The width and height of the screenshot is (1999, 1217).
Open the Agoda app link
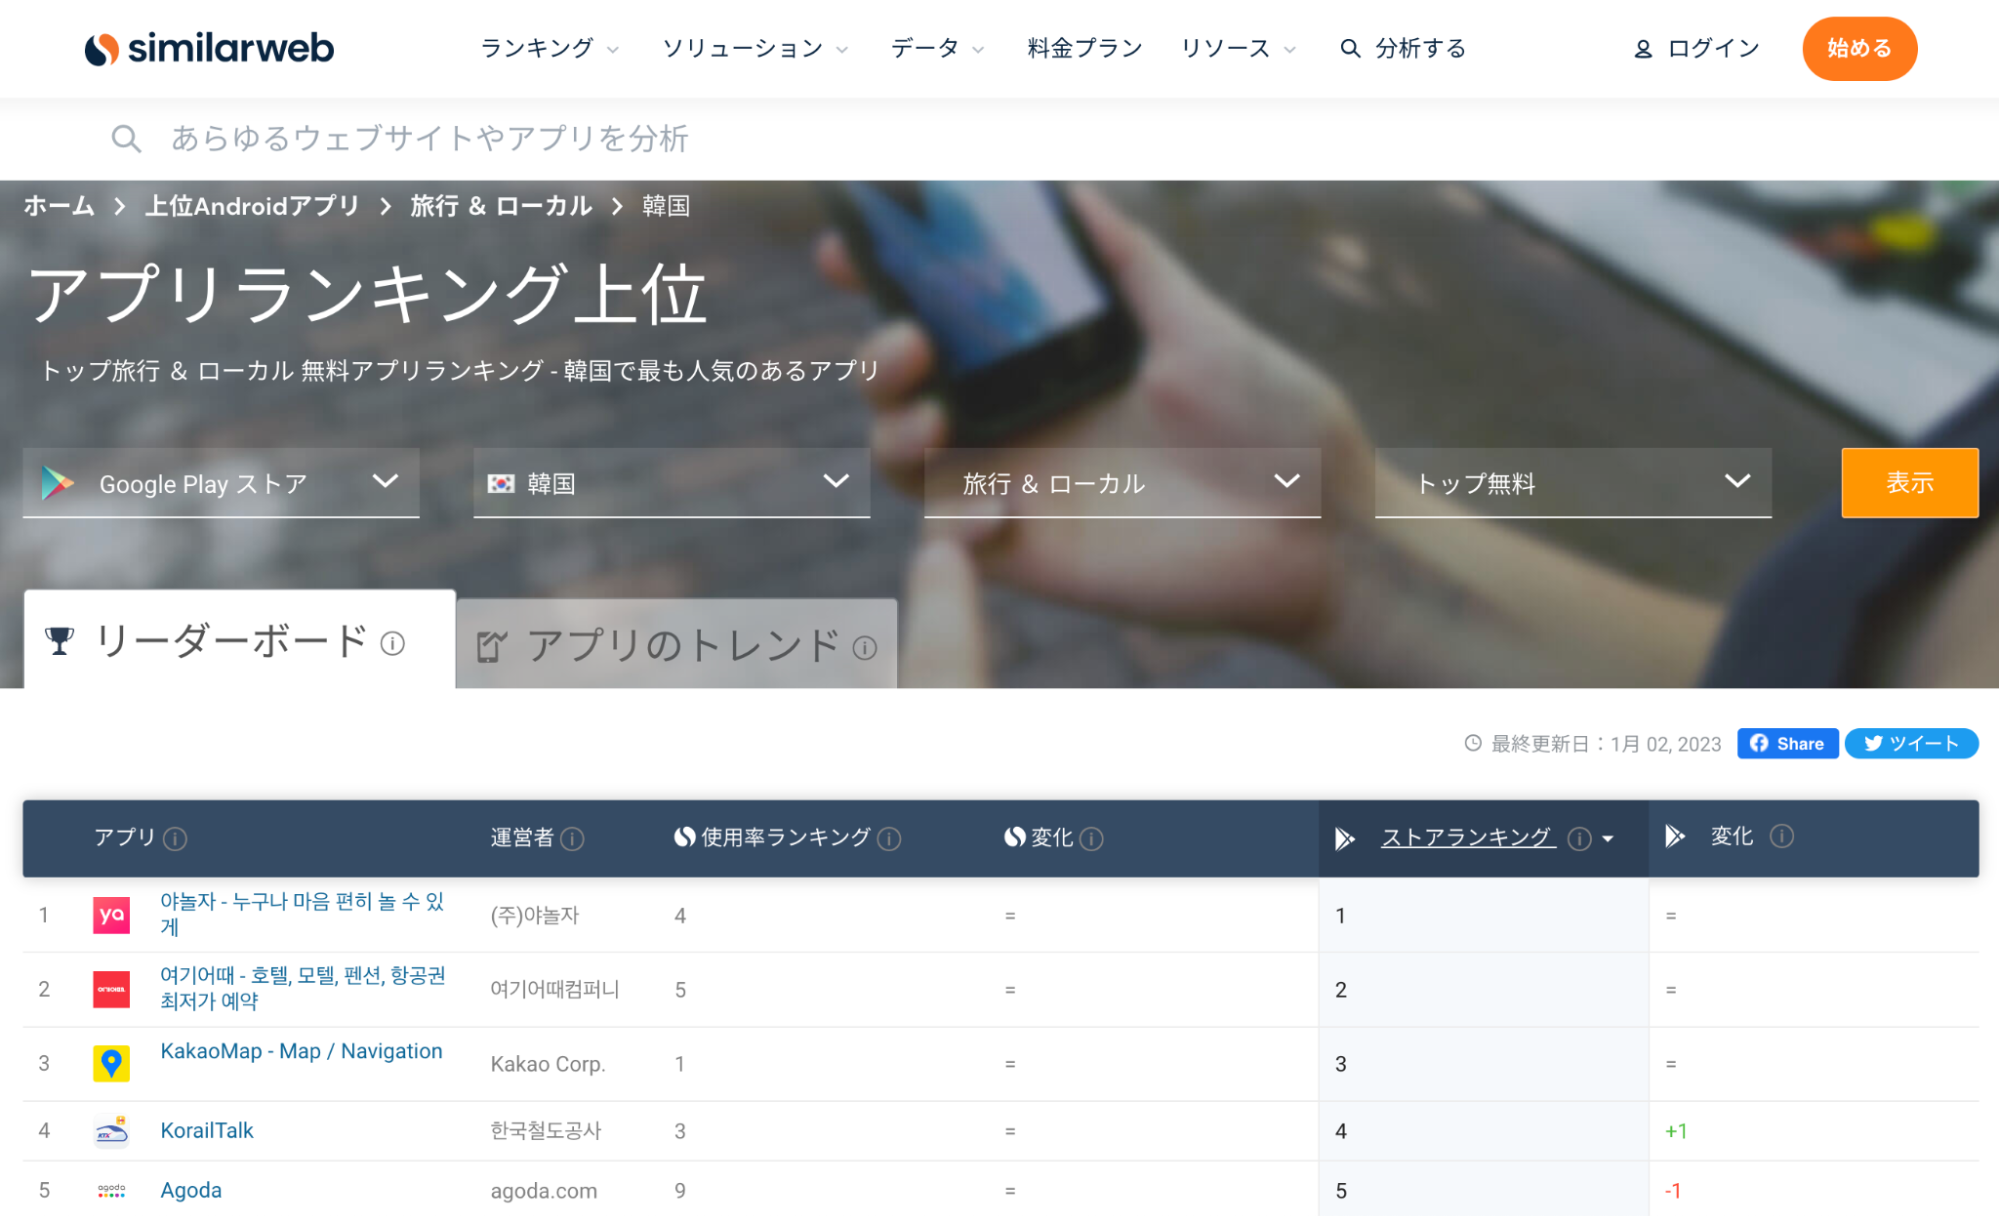(x=191, y=1190)
